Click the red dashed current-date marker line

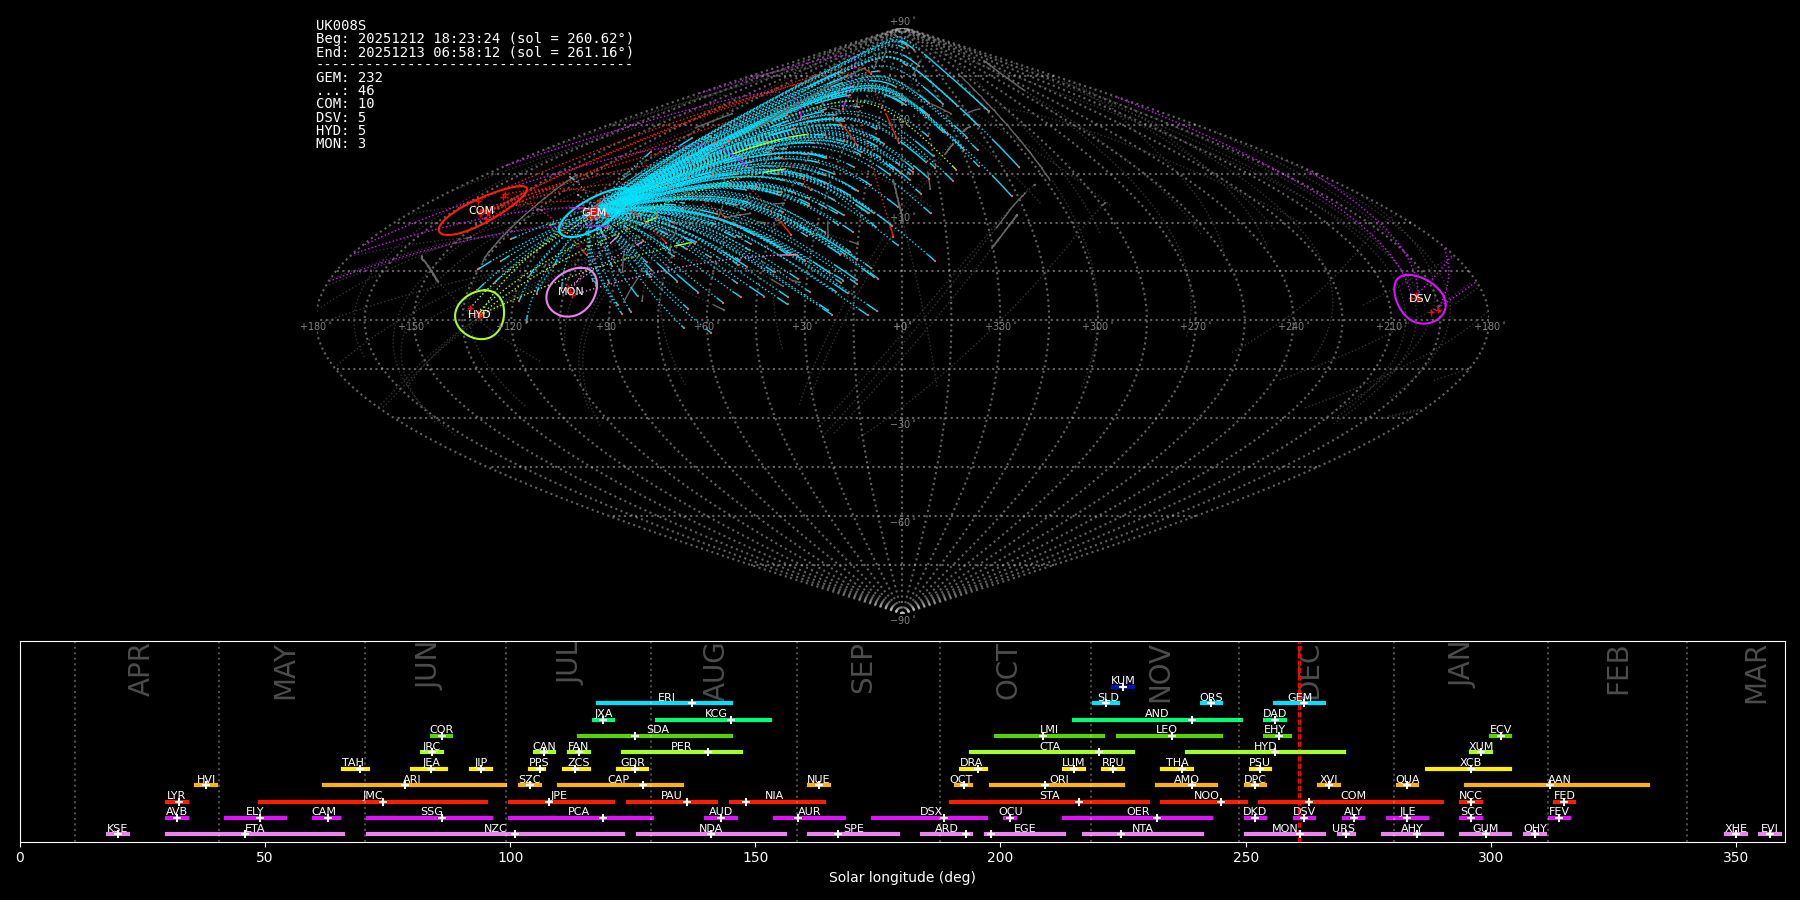coord(1299,741)
